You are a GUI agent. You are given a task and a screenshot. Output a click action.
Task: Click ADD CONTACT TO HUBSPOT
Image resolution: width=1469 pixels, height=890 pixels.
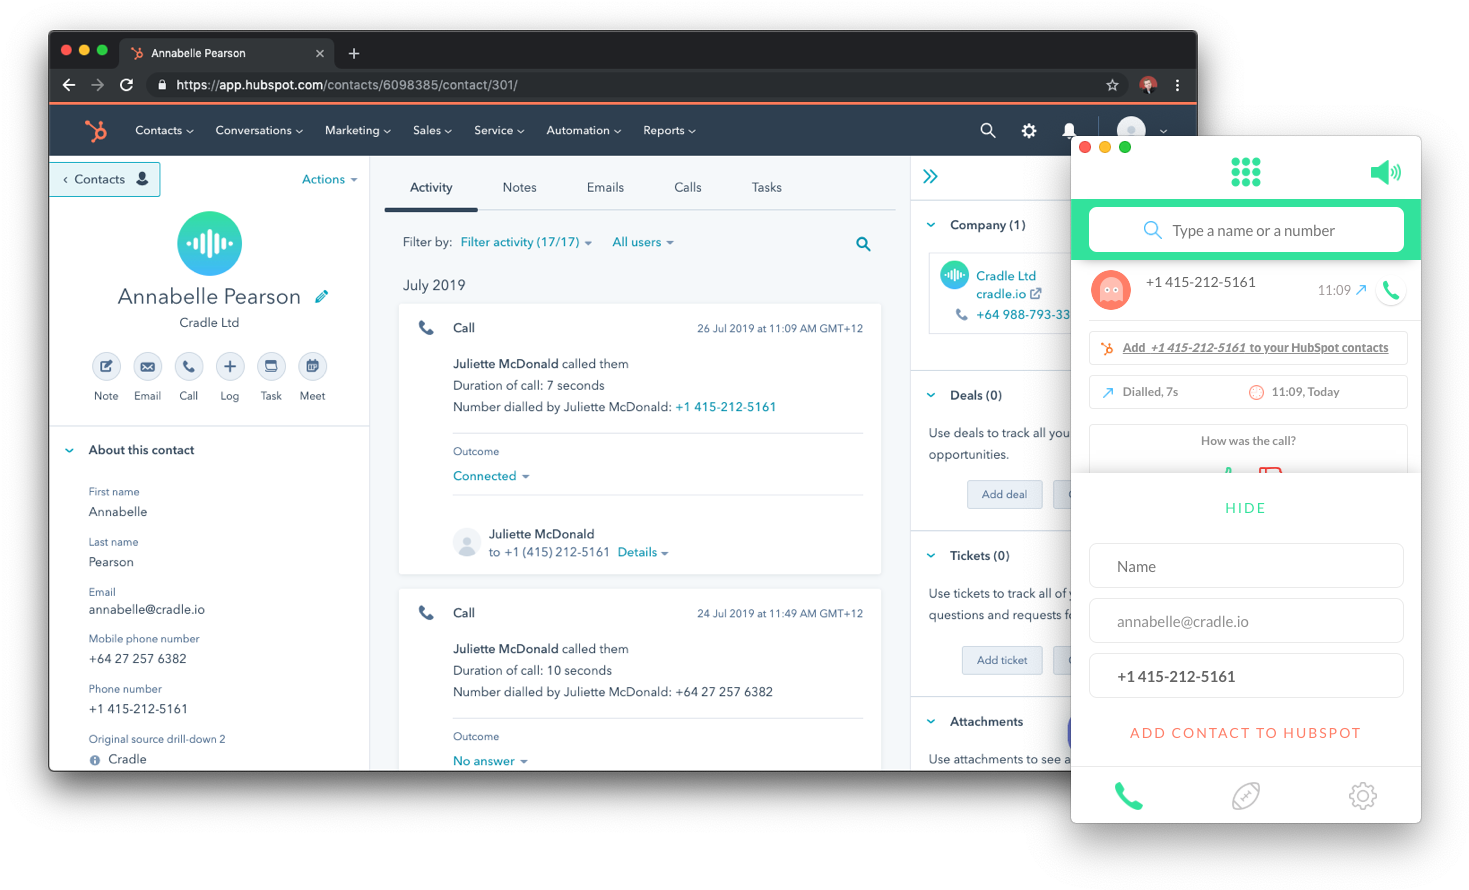coord(1245,733)
